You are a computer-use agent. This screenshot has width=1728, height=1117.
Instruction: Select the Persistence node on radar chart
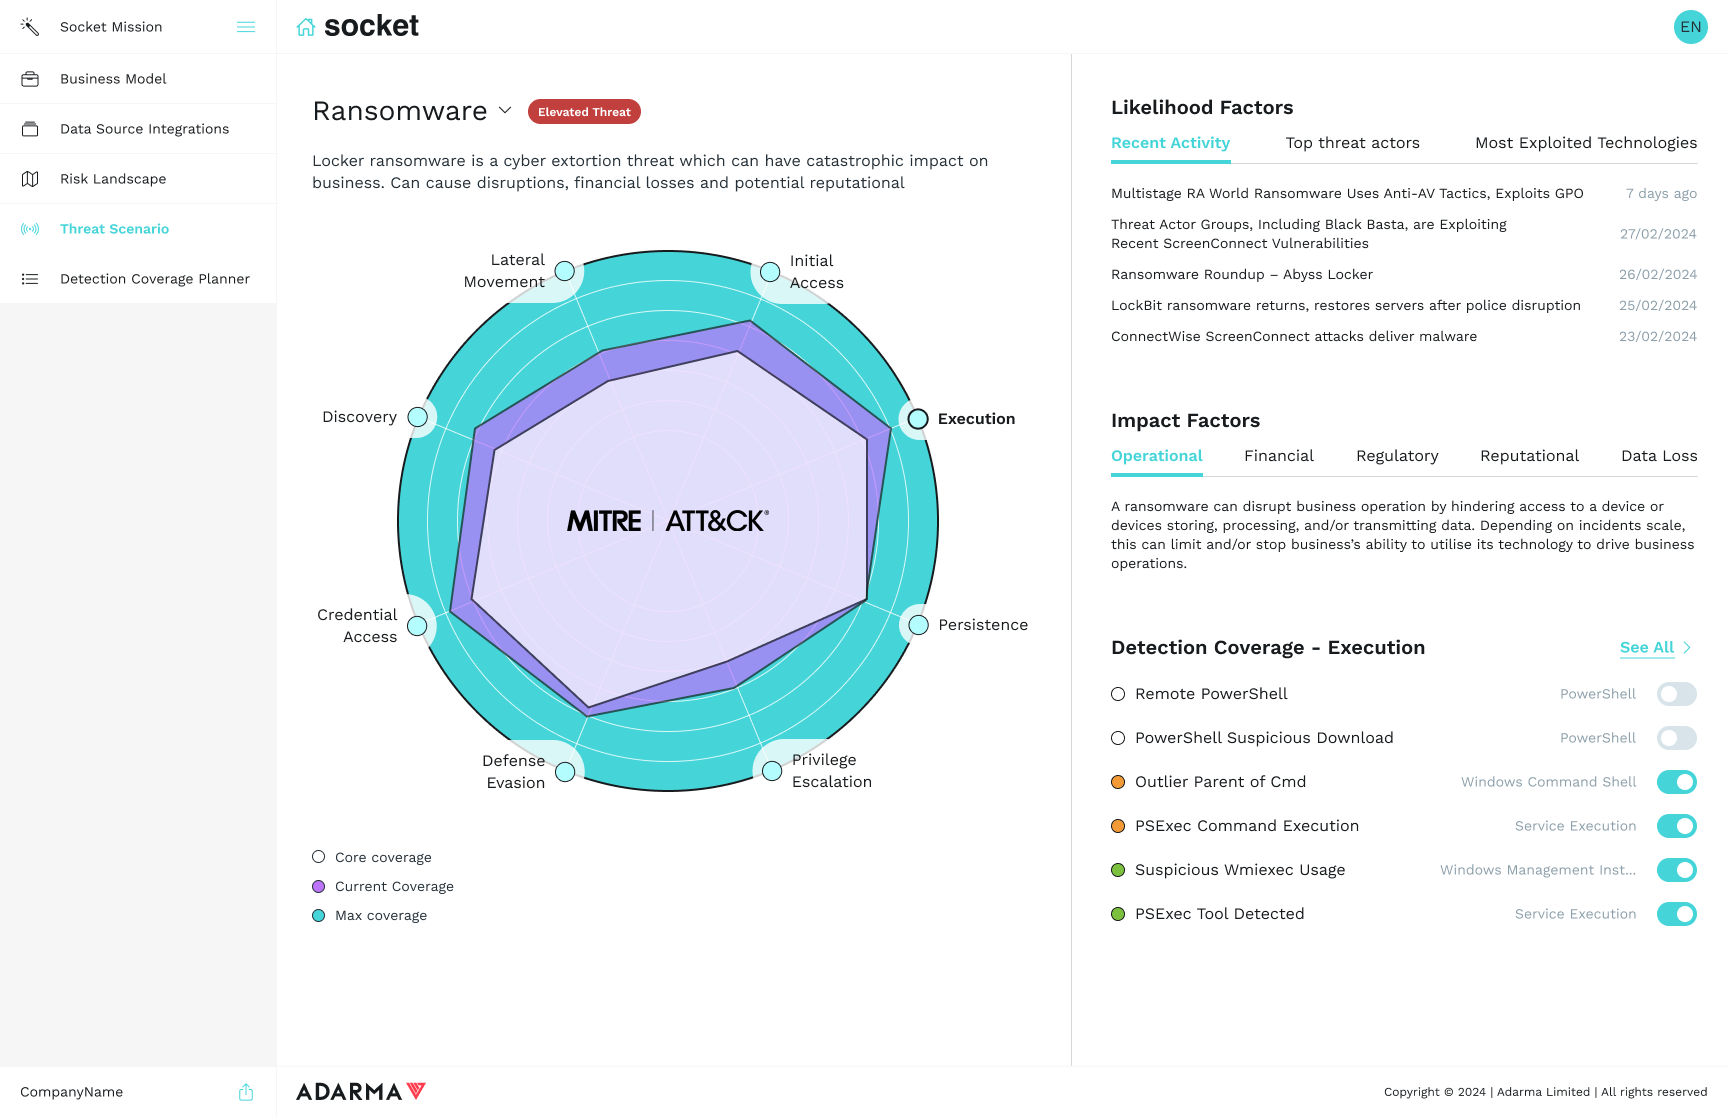coord(918,625)
